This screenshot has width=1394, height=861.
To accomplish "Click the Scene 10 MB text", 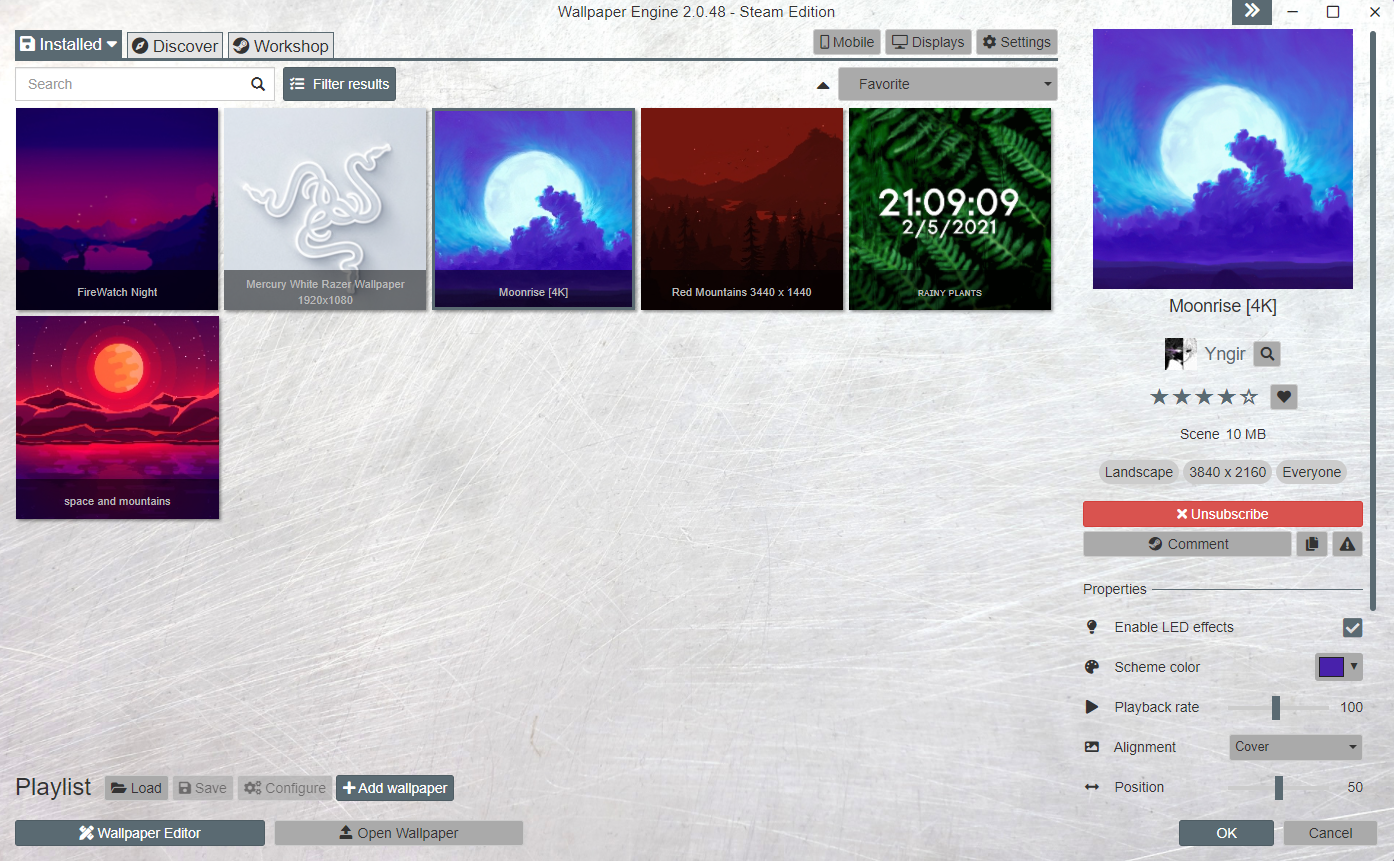I will 1223,434.
